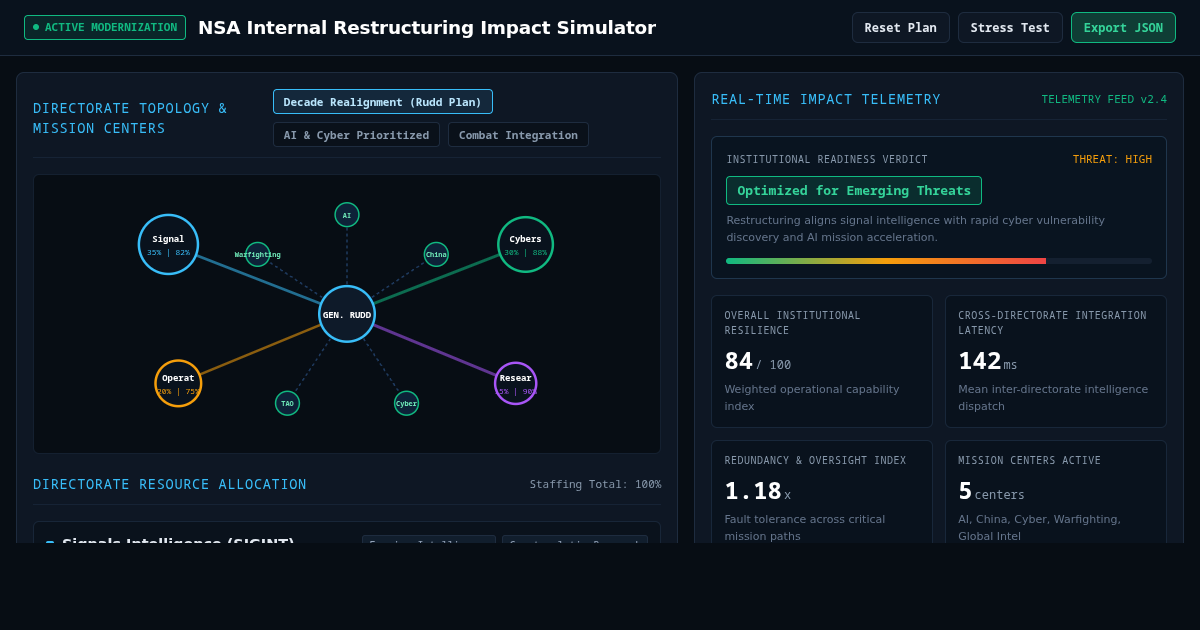Image resolution: width=1200 pixels, height=630 pixels.
Task: Click the Directorate Resource Allocation heading
Action: tap(170, 484)
